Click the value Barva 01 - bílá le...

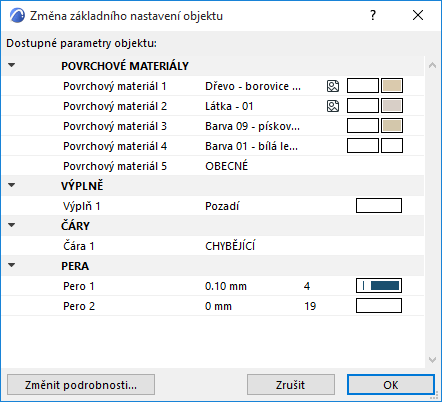(x=251, y=146)
